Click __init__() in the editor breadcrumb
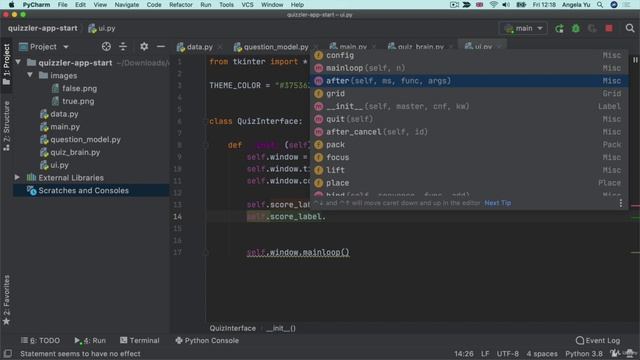The height and width of the screenshot is (360, 640). pyautogui.click(x=281, y=328)
